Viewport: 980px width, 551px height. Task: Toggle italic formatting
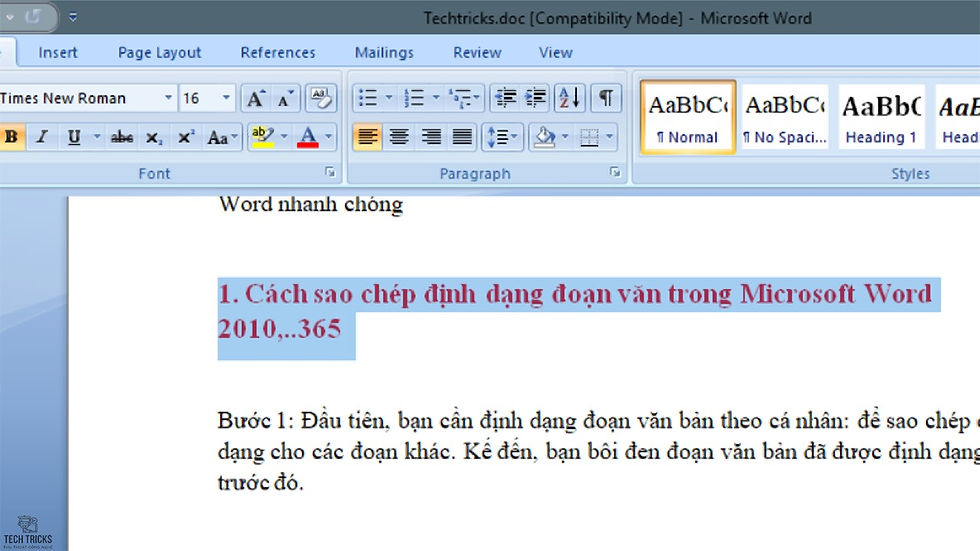[x=42, y=137]
